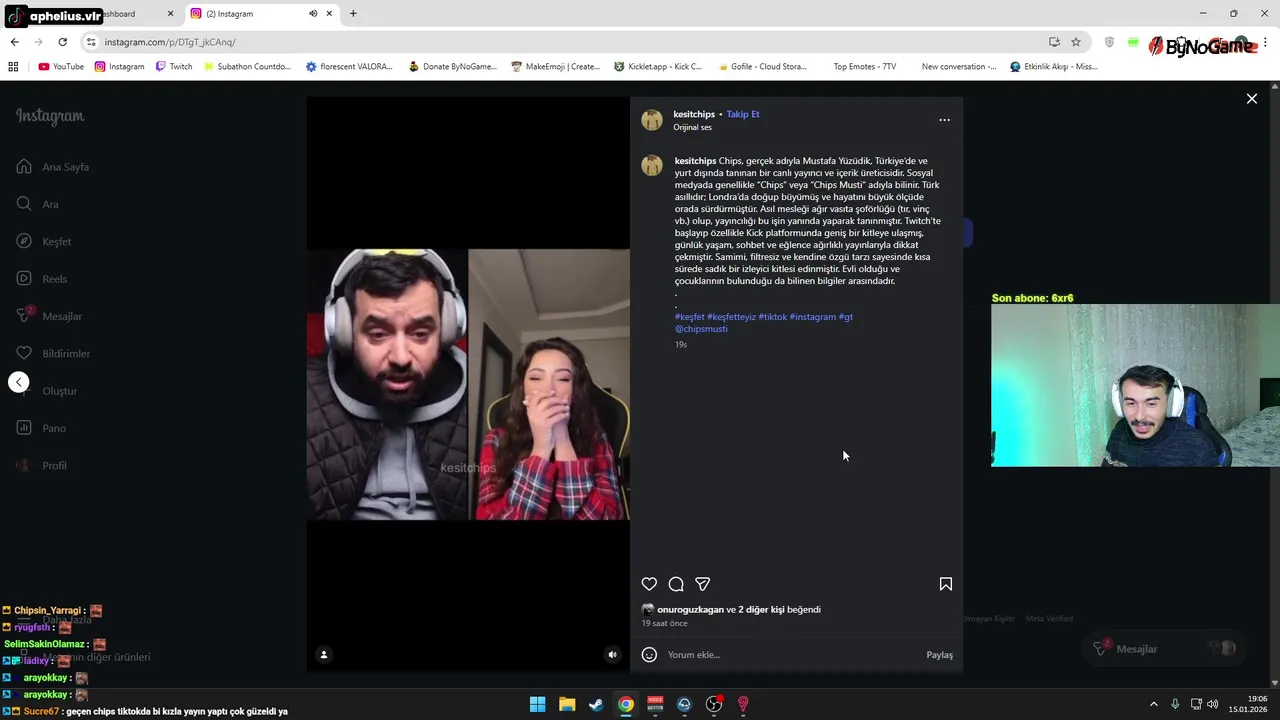The width and height of the screenshot is (1280, 720).
Task: Mute the tab's audio via its speaker icon
Action: click(313, 14)
